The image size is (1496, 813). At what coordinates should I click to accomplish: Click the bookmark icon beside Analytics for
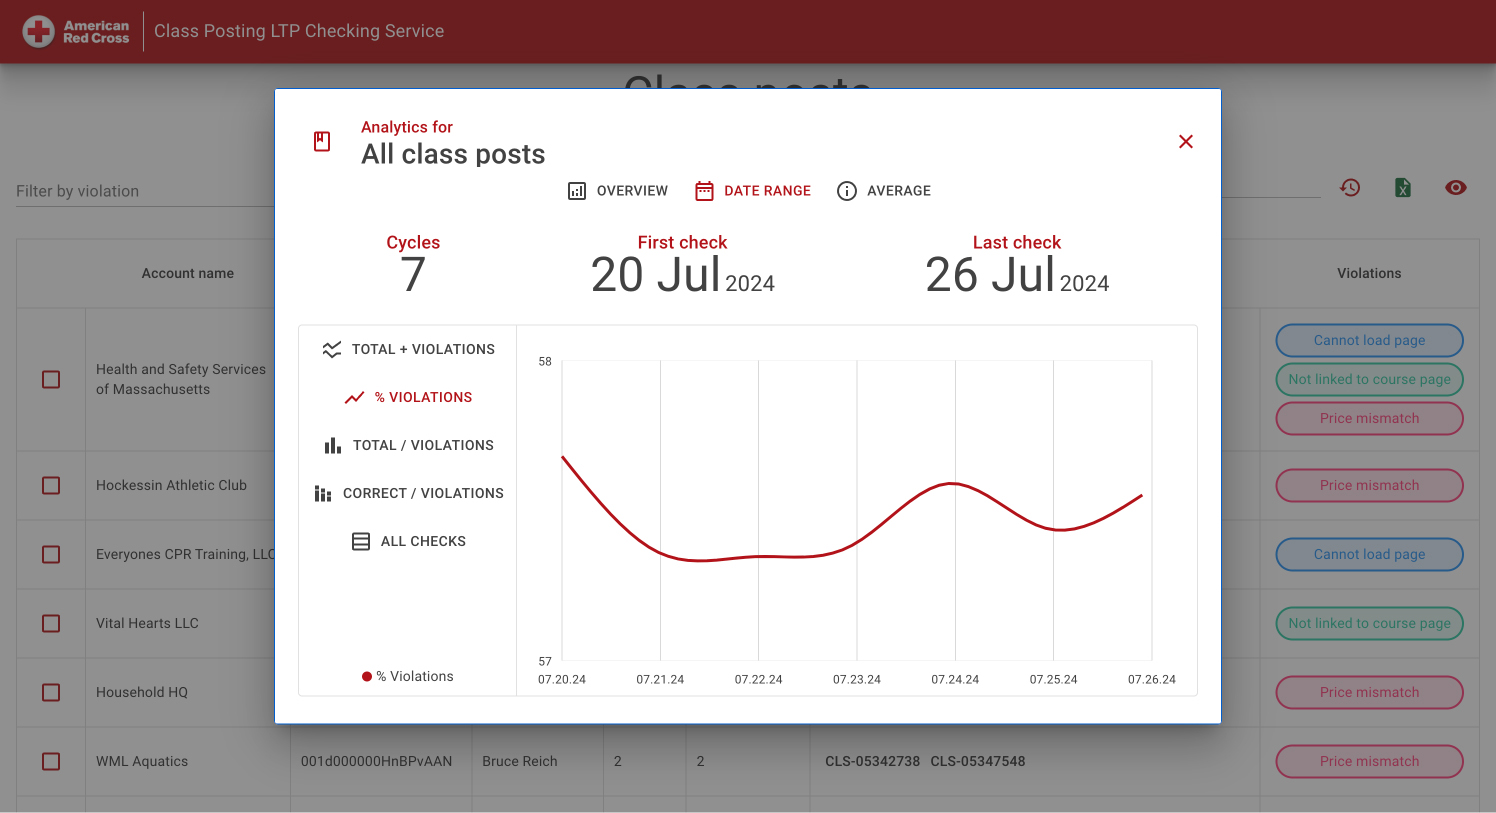coord(322,141)
